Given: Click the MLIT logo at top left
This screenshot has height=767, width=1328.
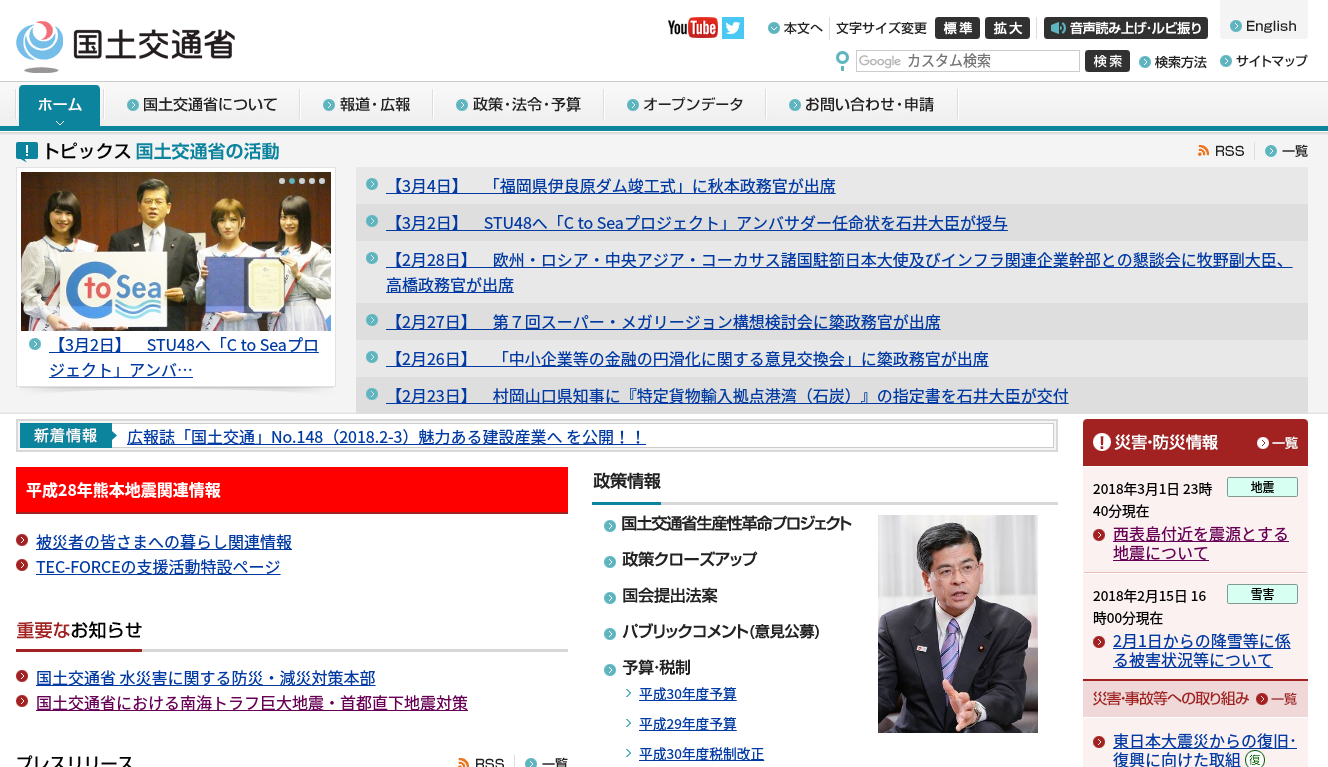Looking at the screenshot, I should (x=126, y=45).
